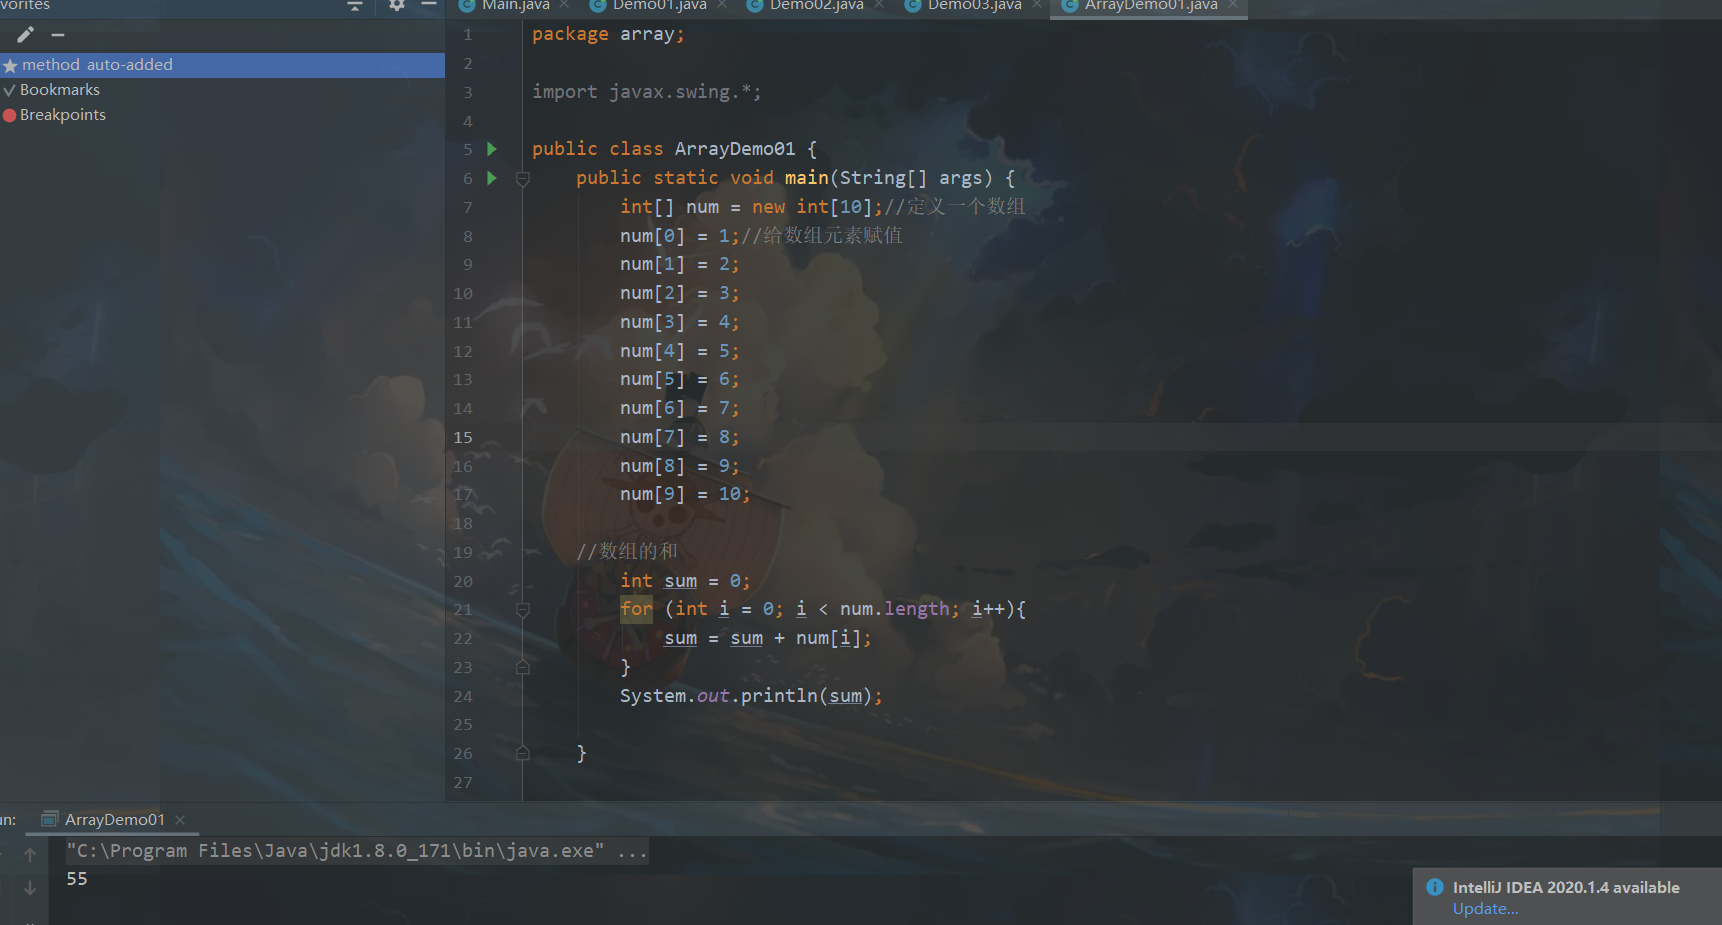Select 'method auto-added' in the Favorites list
This screenshot has width=1722, height=925.
coord(222,65)
